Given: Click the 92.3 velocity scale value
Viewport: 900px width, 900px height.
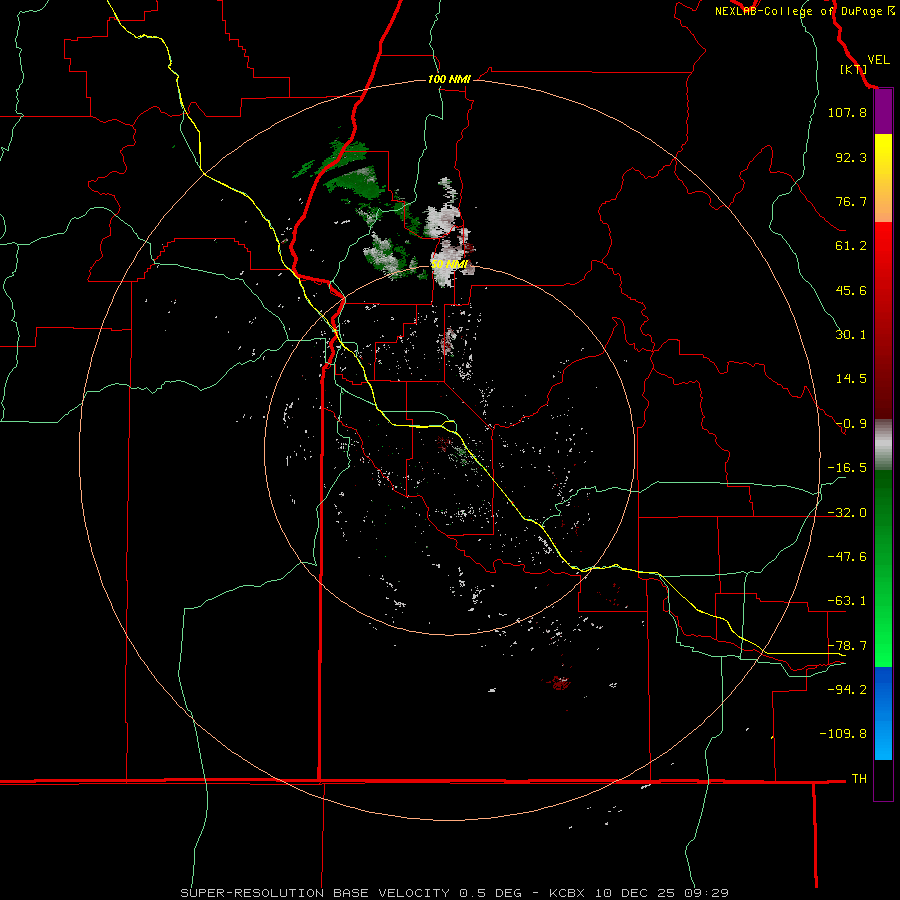Looking at the screenshot, I should [851, 157].
